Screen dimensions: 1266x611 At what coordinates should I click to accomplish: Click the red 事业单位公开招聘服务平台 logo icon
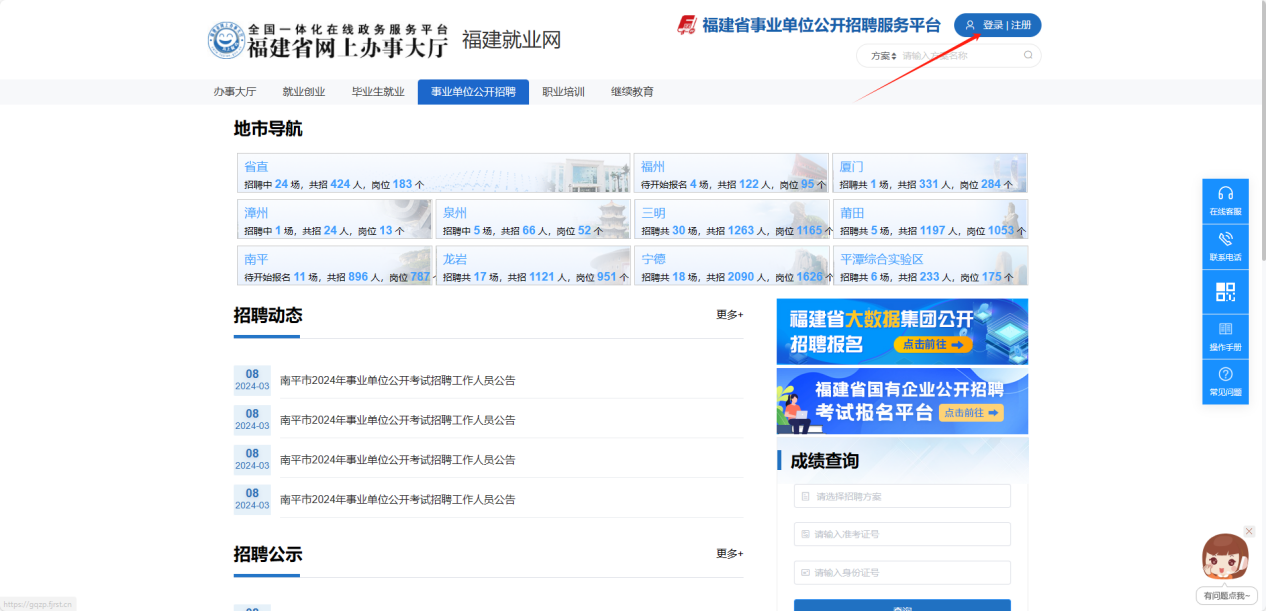coord(686,25)
